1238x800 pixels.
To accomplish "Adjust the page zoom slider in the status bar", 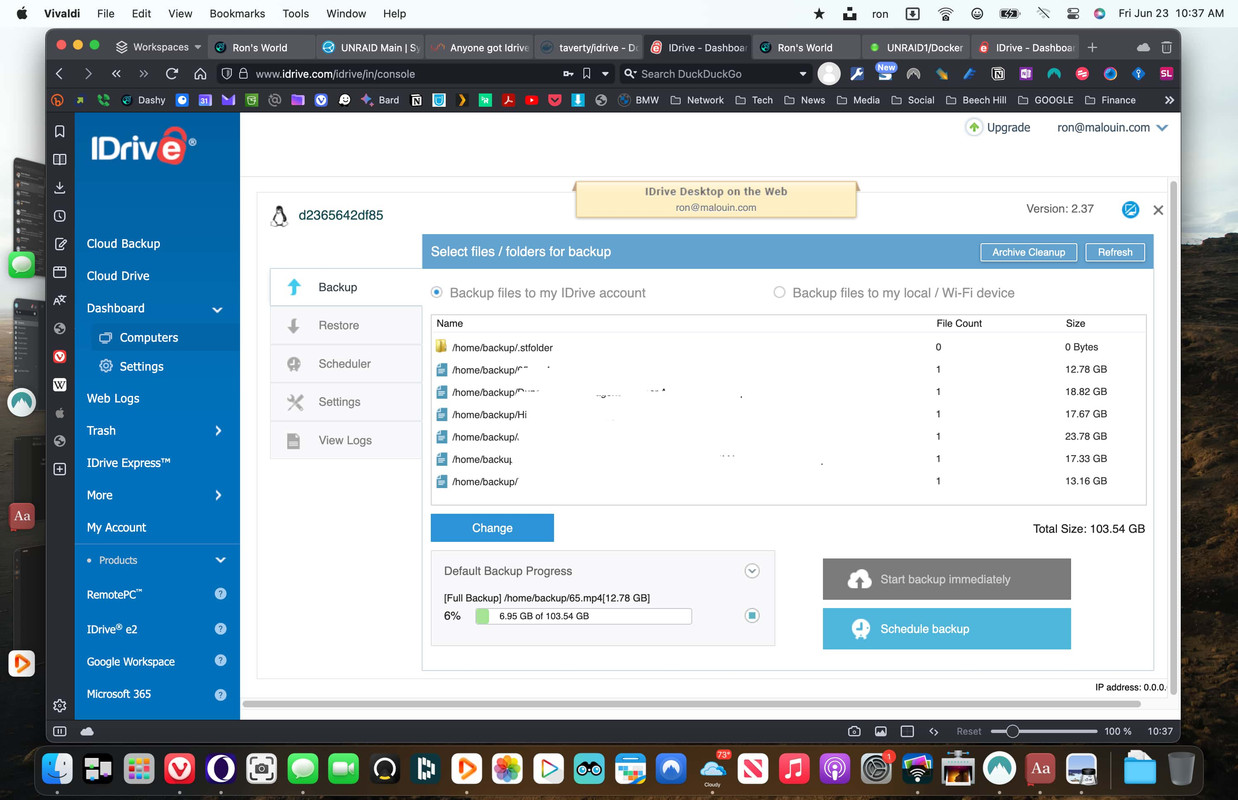I will click(1013, 731).
